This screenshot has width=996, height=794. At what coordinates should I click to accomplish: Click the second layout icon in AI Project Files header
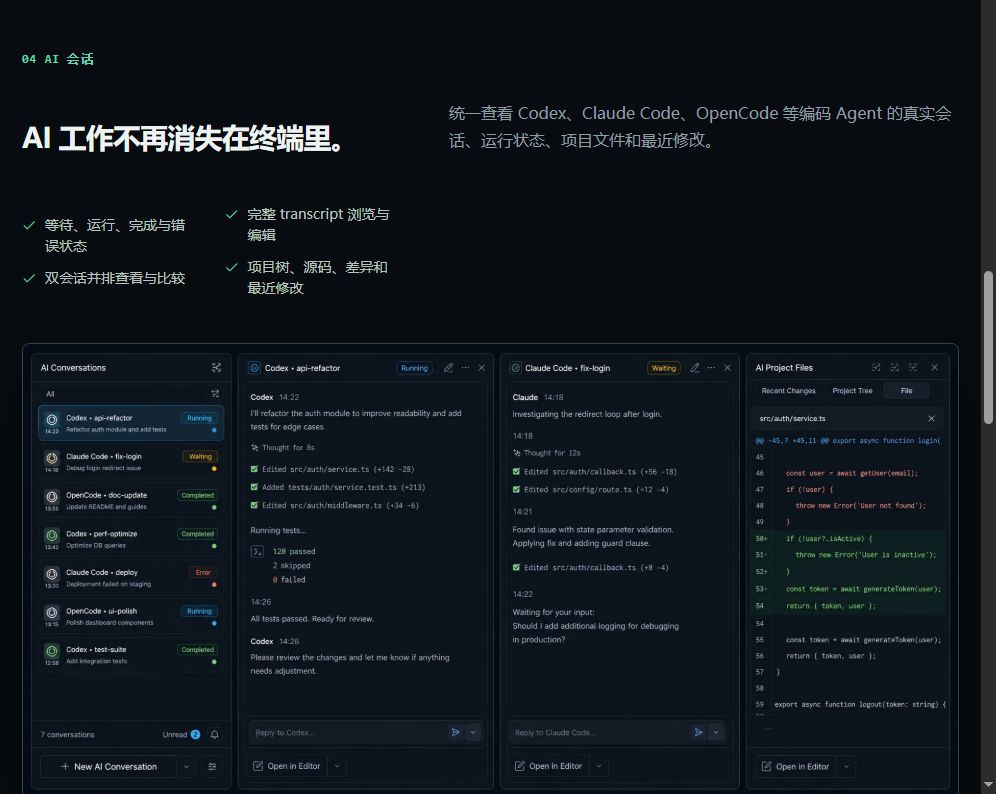(894, 367)
